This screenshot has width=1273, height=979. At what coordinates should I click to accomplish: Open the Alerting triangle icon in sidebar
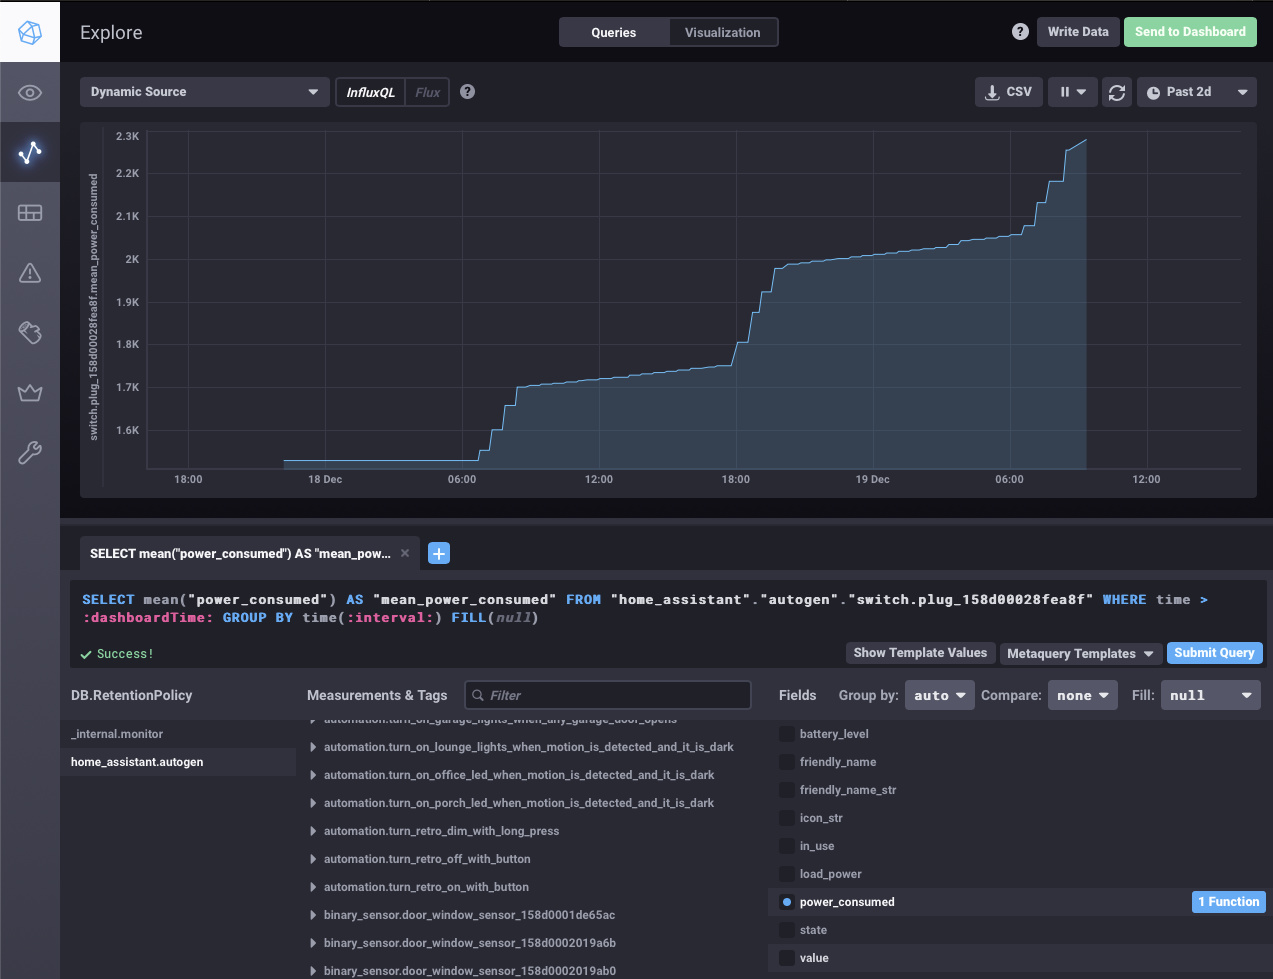(x=30, y=273)
